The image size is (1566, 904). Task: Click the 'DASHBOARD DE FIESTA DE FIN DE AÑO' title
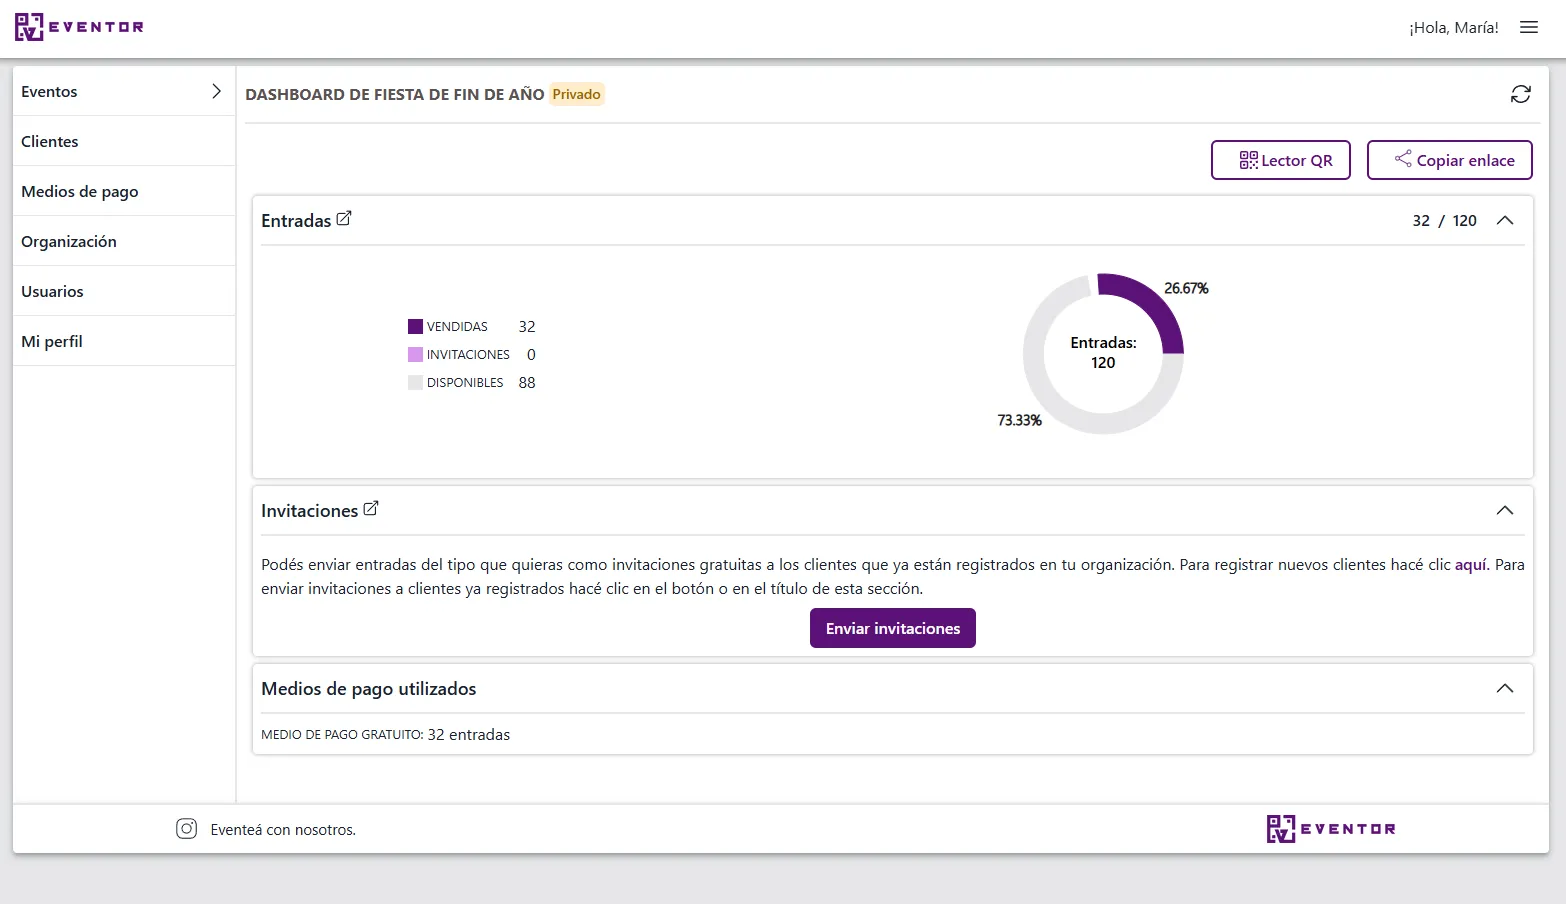tap(395, 94)
